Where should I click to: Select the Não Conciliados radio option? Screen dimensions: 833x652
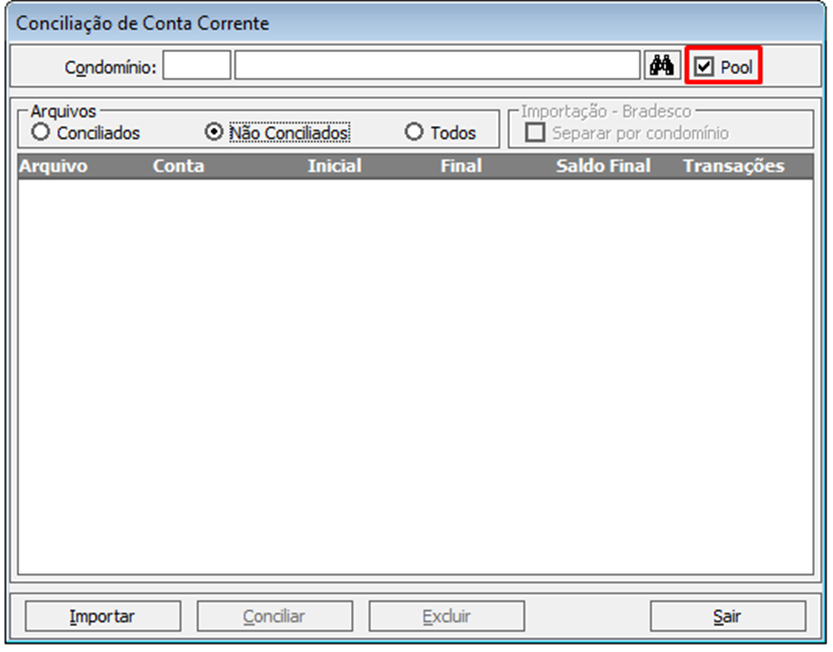click(214, 132)
